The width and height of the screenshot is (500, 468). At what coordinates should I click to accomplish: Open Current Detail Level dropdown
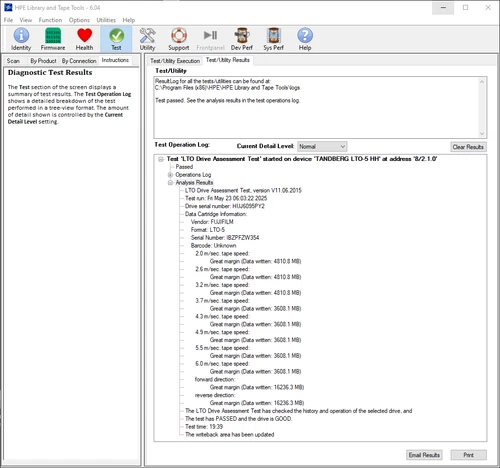click(x=322, y=146)
